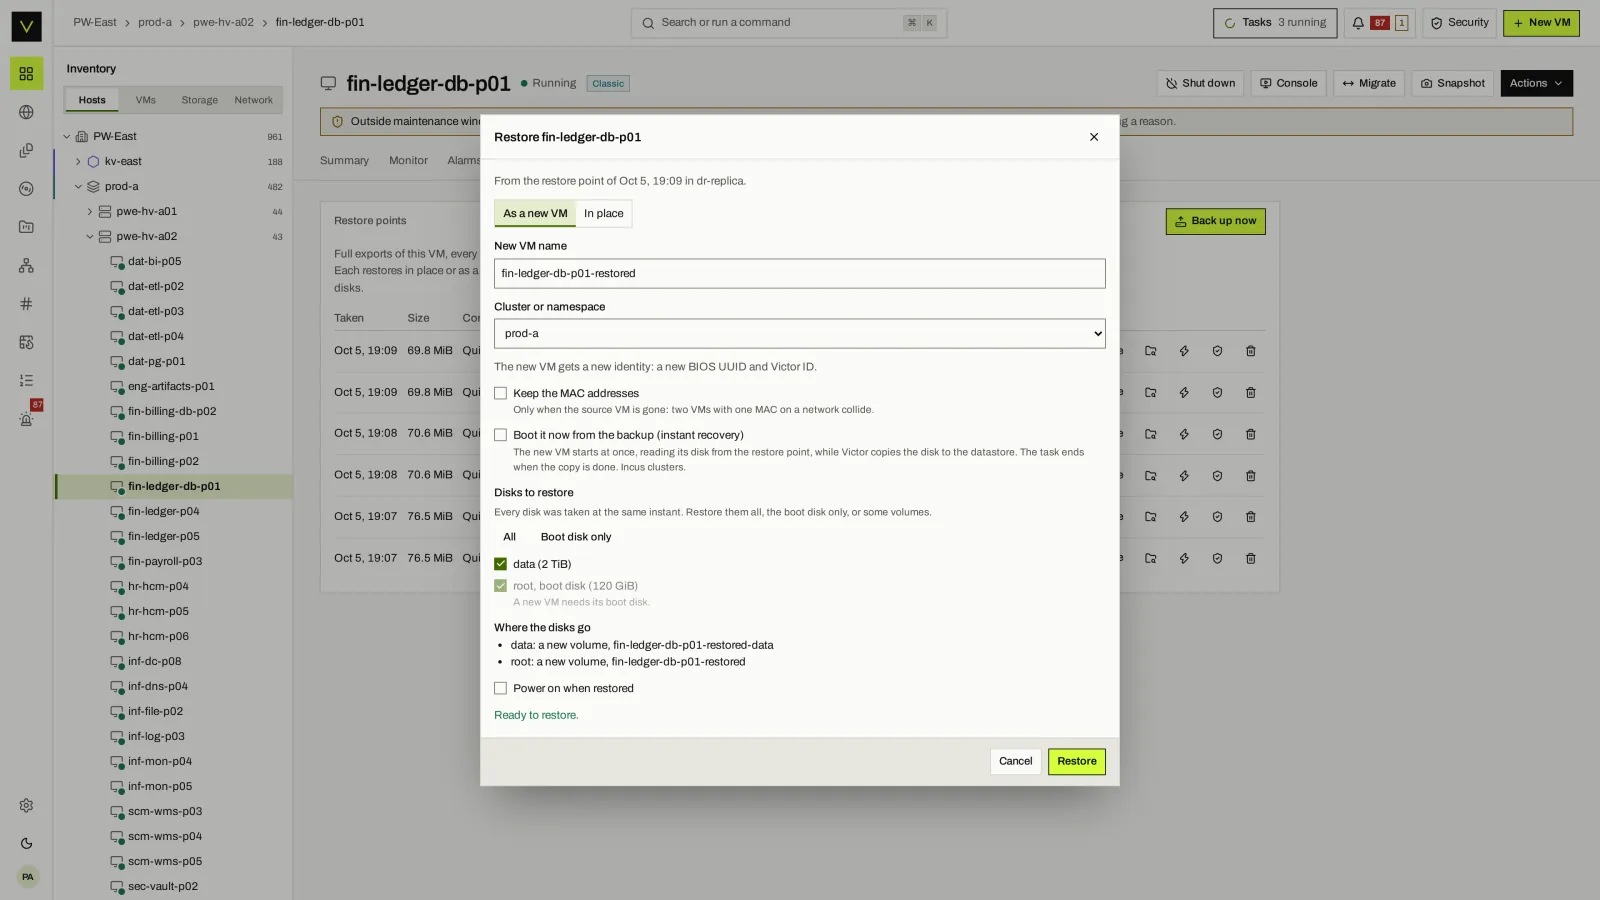Click the Restore button

1077,762
